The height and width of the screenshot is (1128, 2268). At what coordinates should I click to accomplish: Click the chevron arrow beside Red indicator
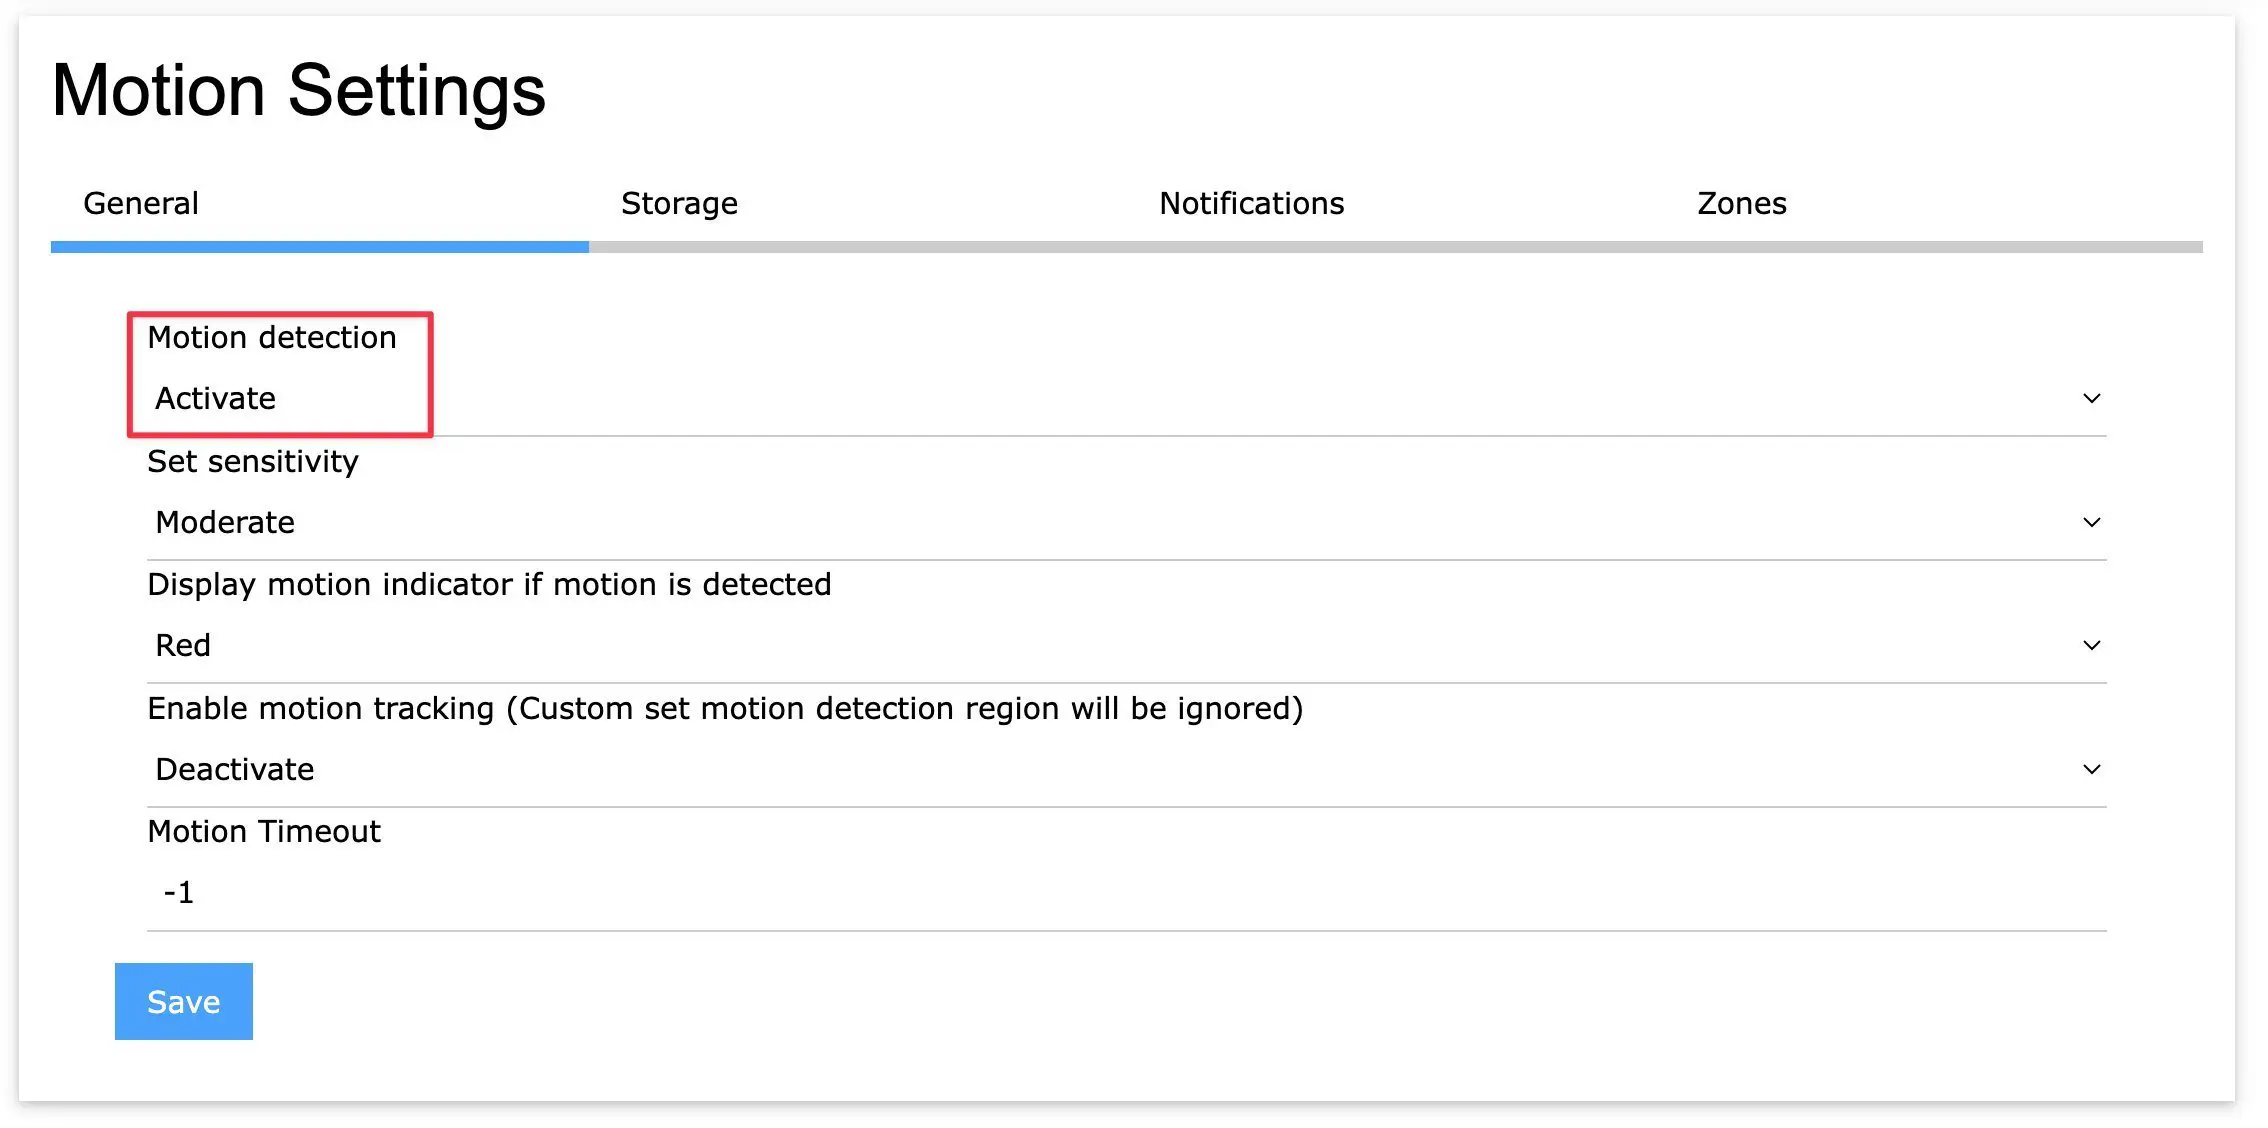pyautogui.click(x=2091, y=646)
